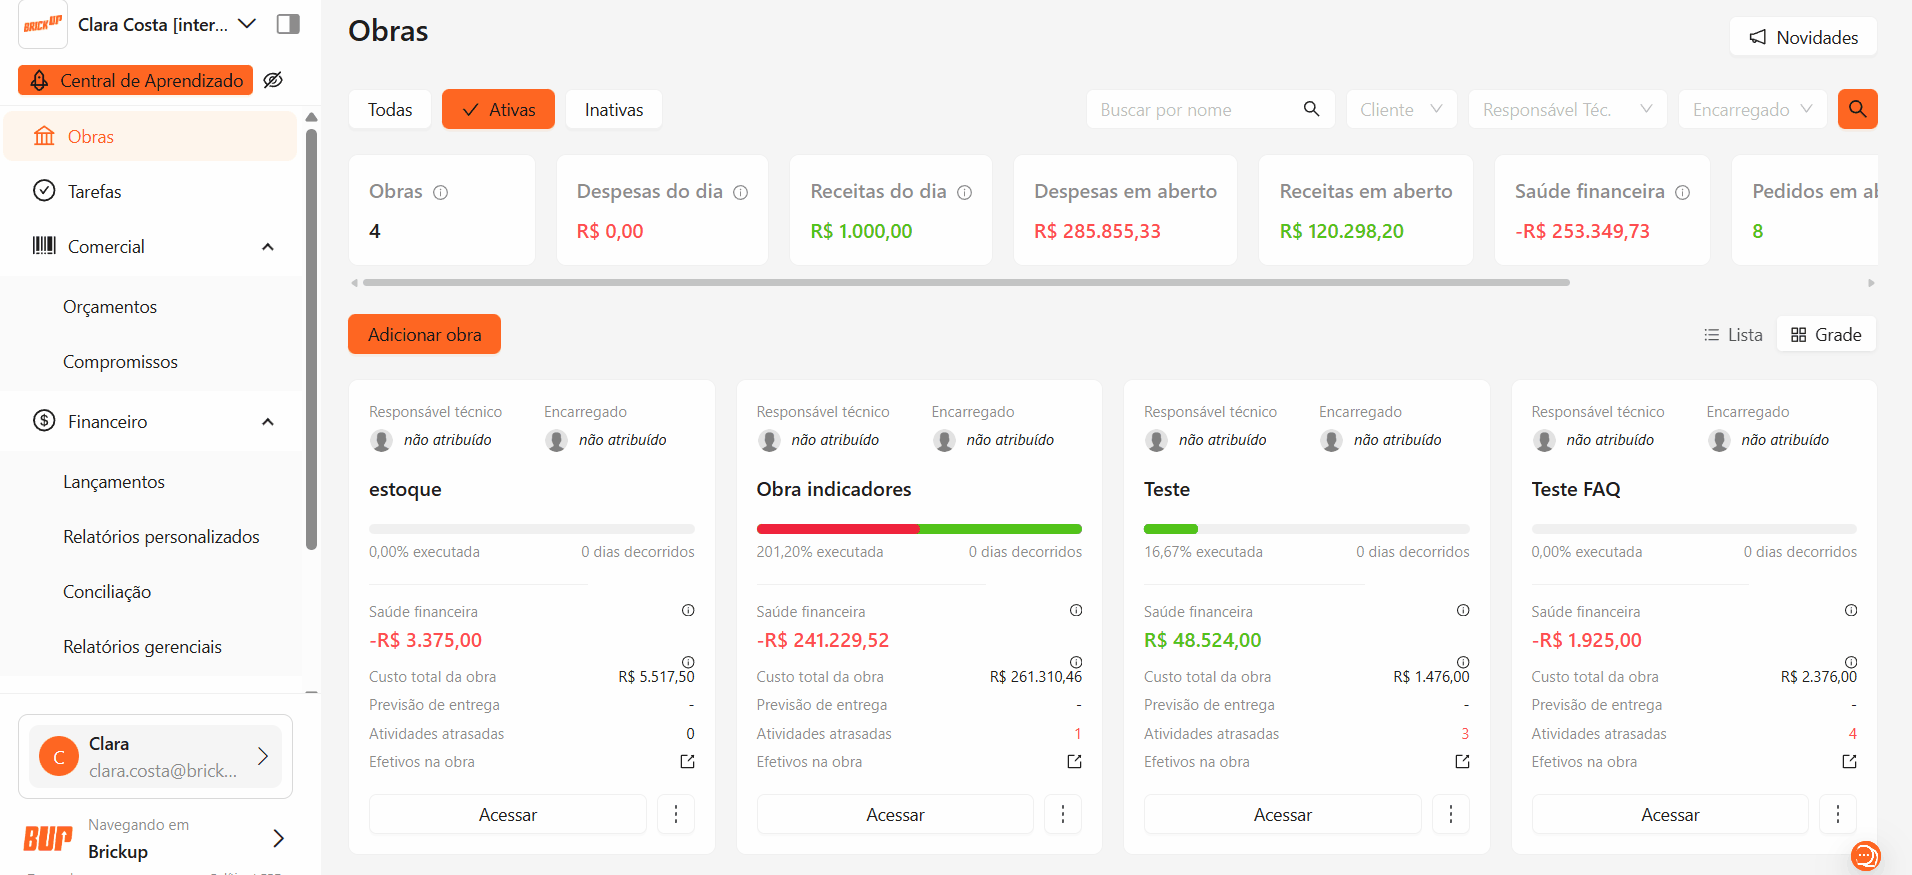Open three-dot menu on Teste FAQ card
1912x875 pixels.
[1837, 815]
